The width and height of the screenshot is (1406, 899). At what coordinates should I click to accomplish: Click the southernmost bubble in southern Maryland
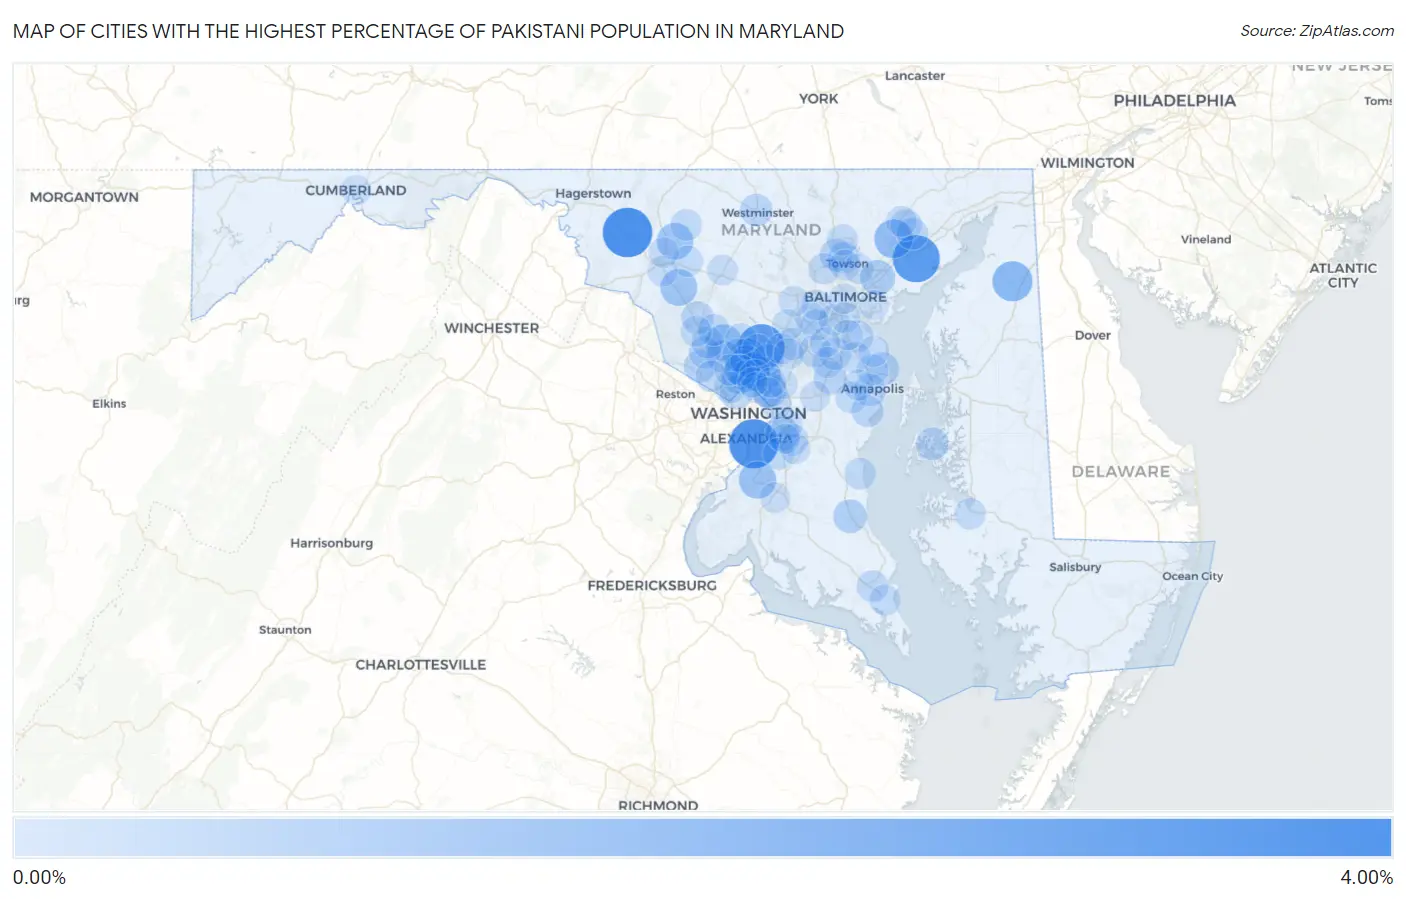tap(884, 600)
